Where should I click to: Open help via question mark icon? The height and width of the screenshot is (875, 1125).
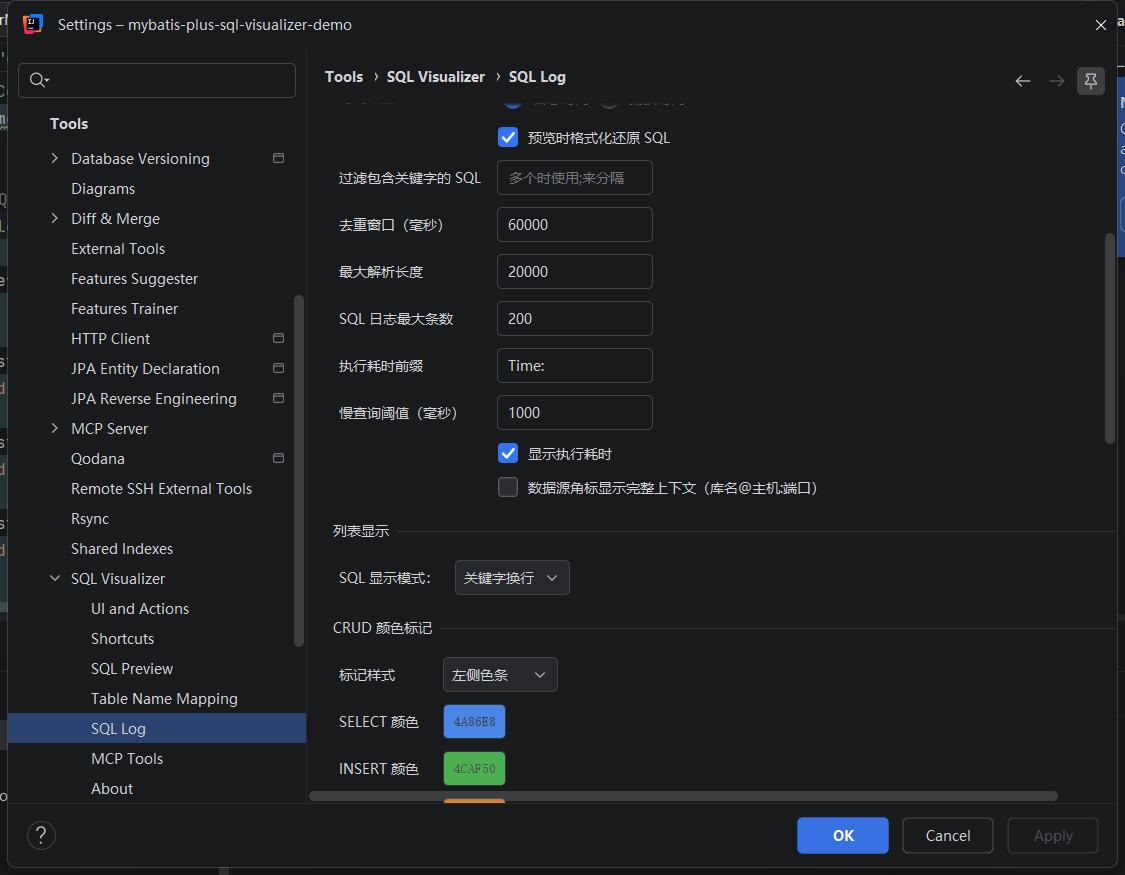coord(42,835)
